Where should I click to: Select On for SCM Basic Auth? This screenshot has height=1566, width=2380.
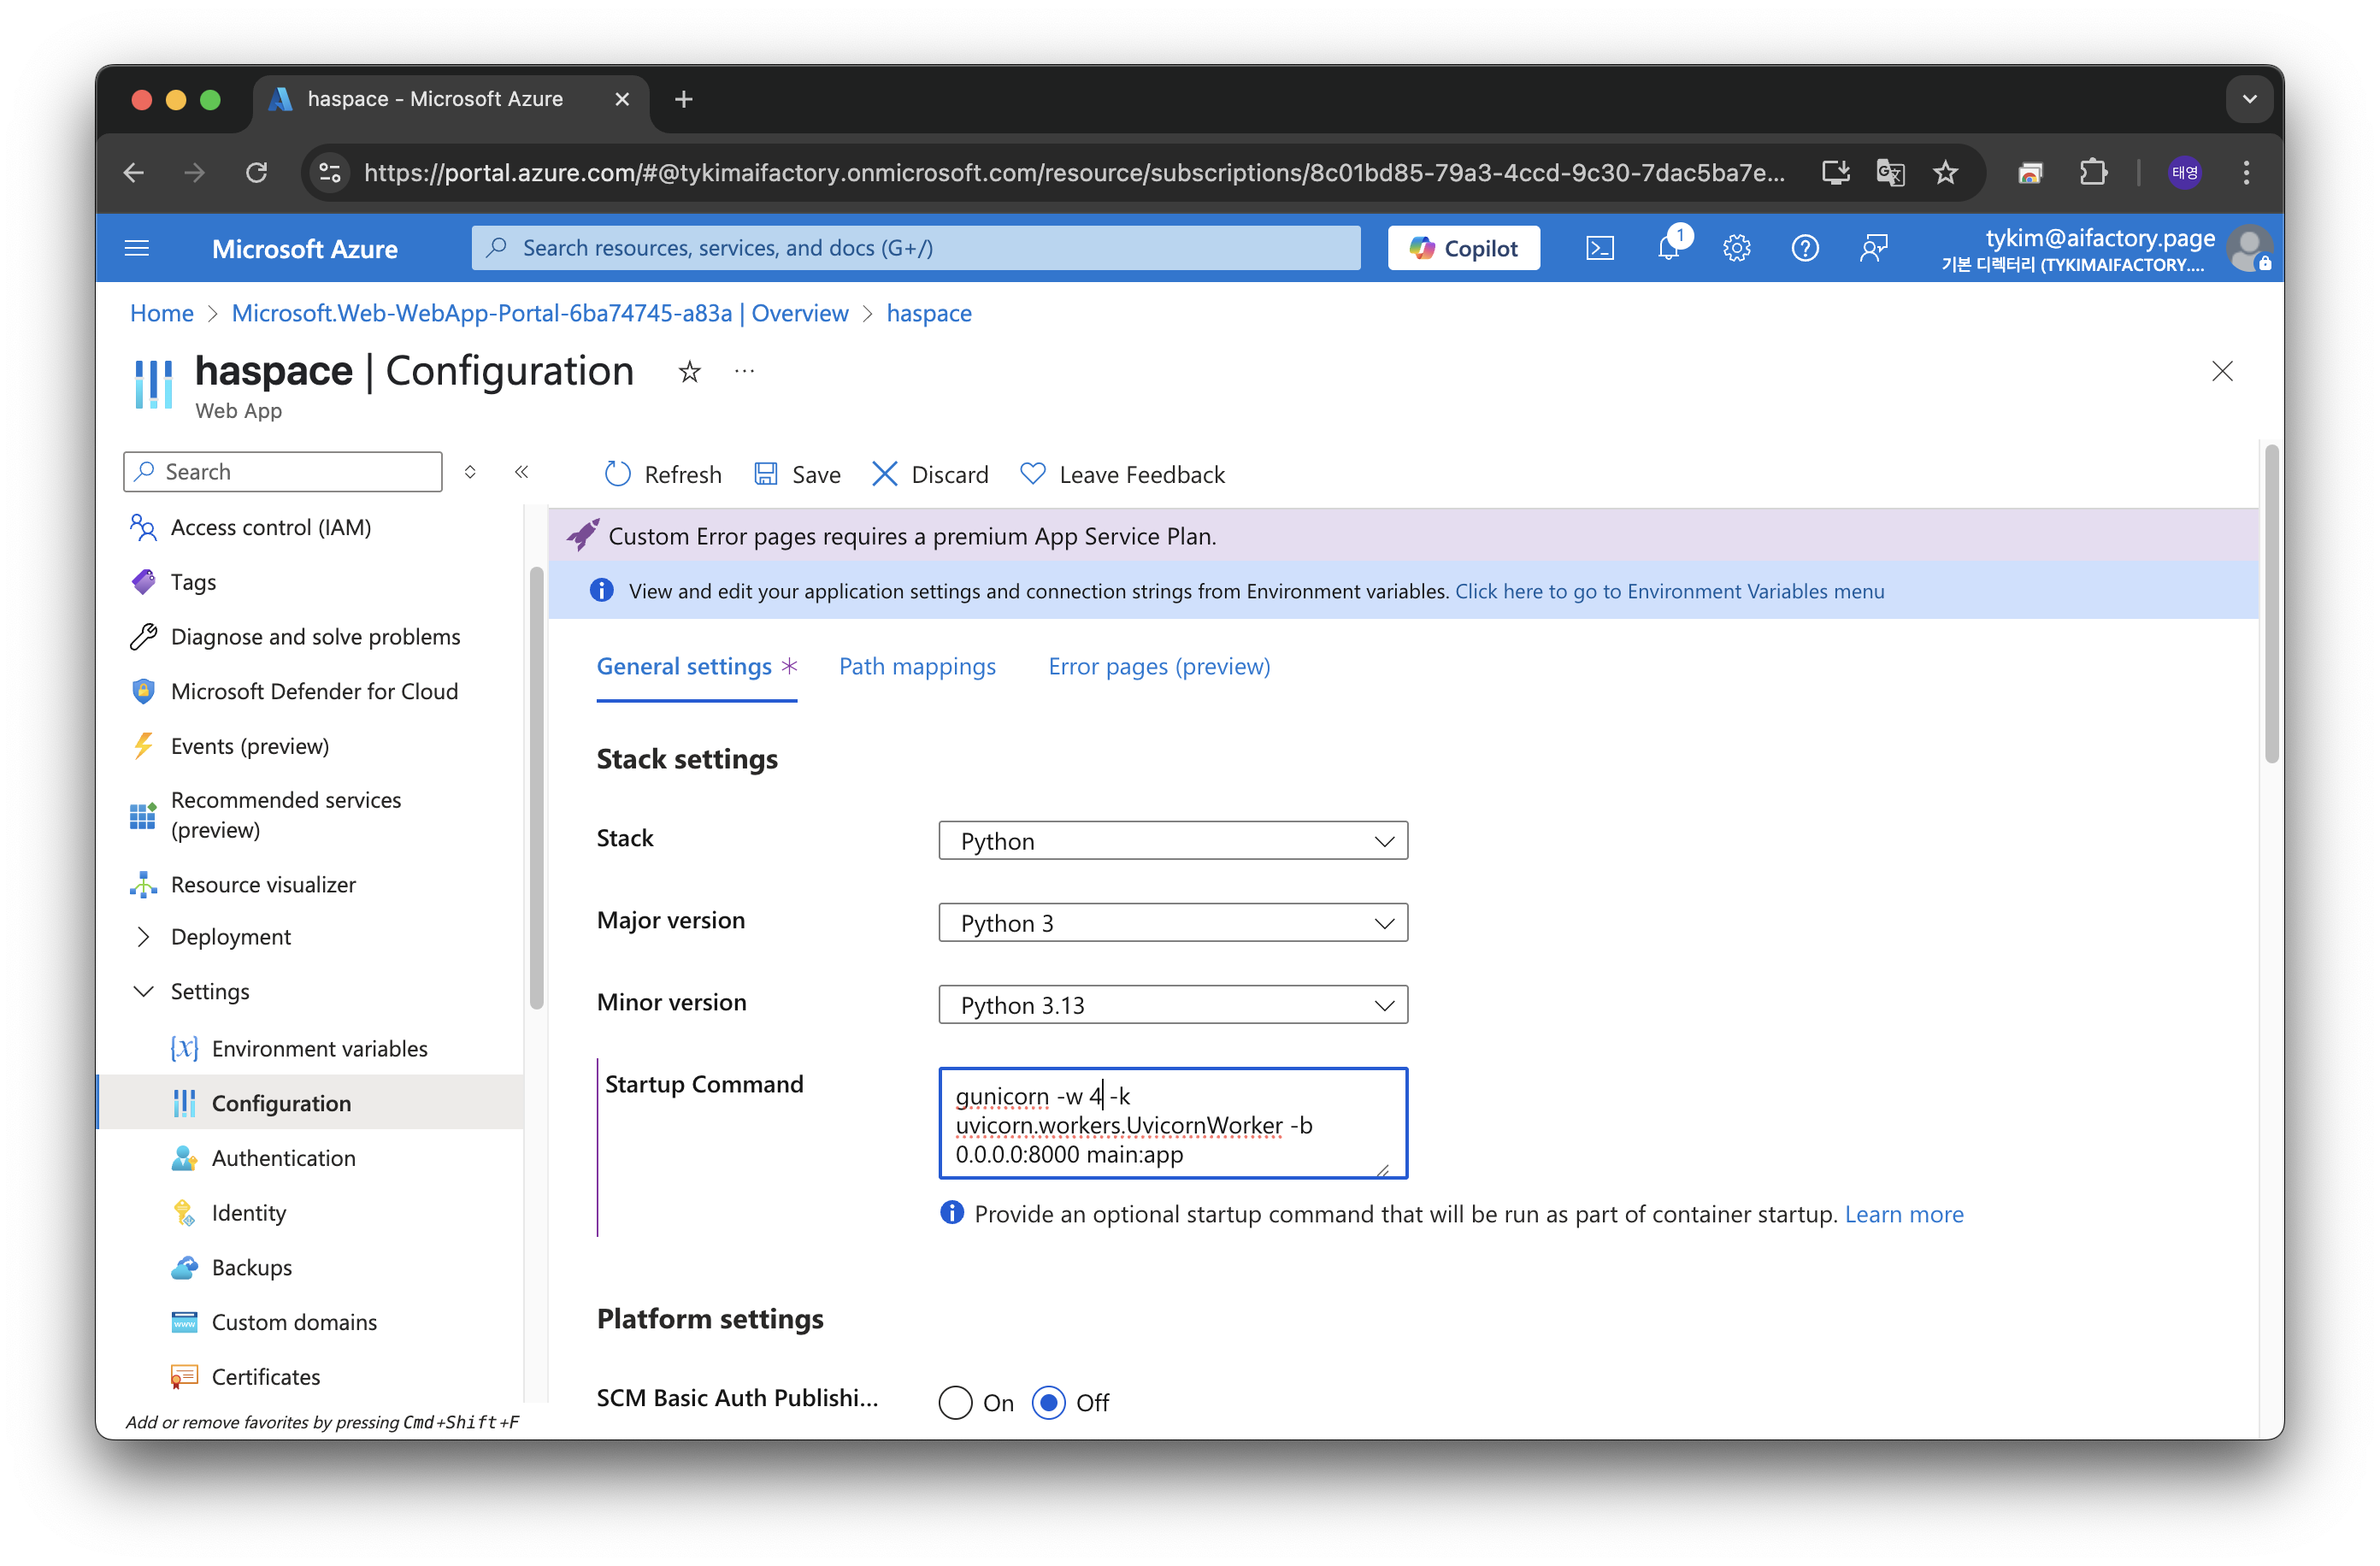pos(955,1402)
